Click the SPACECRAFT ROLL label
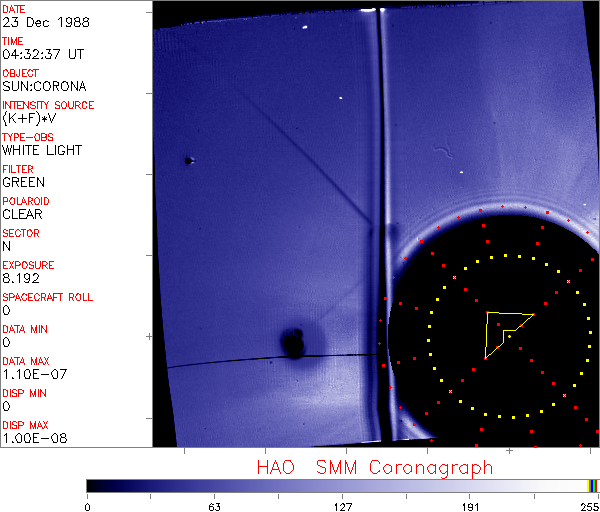The image size is (600, 512). click(x=48, y=297)
